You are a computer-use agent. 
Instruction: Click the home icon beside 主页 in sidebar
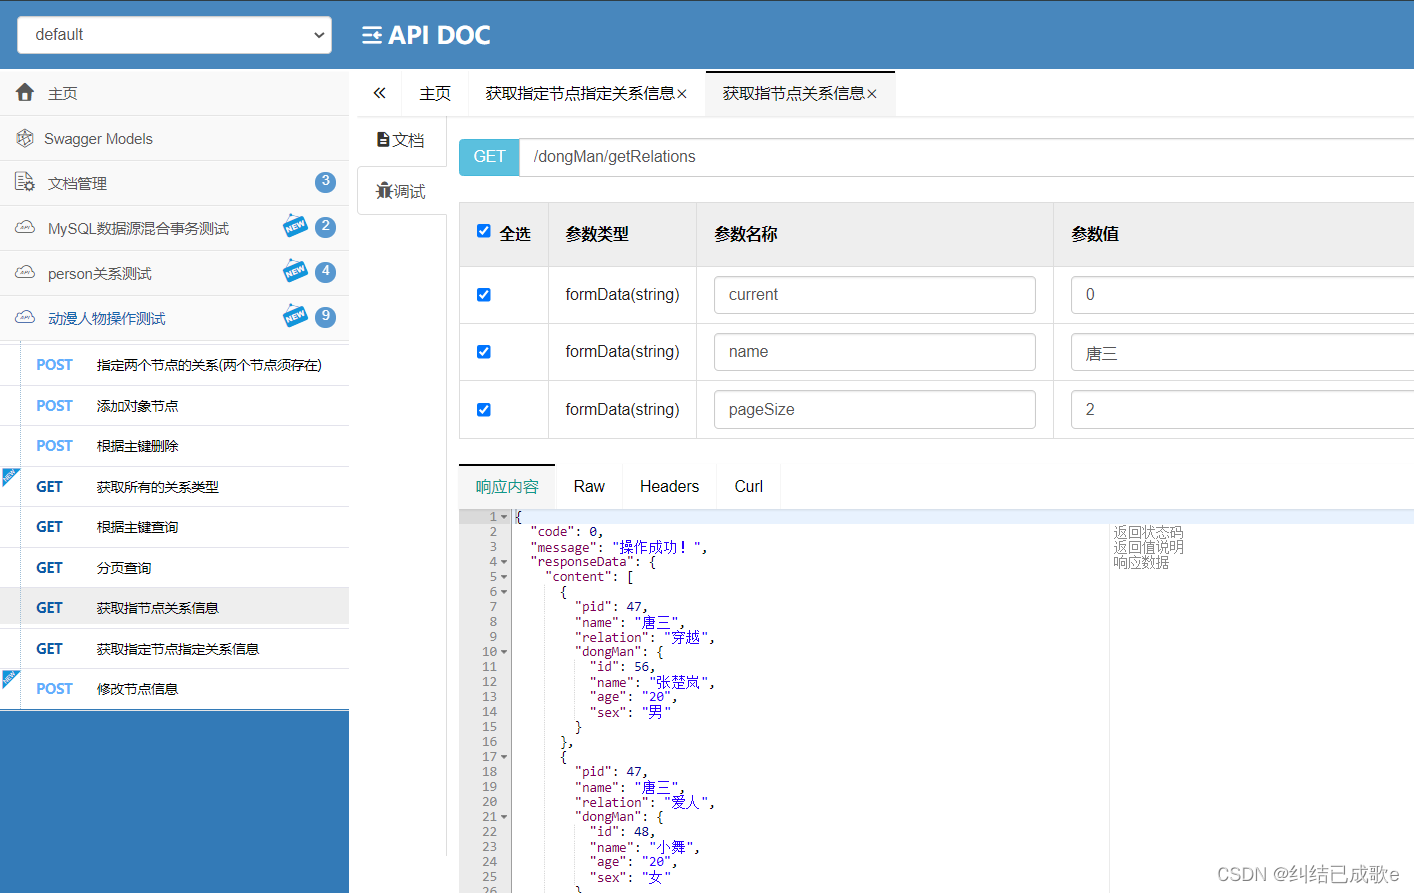coord(25,92)
